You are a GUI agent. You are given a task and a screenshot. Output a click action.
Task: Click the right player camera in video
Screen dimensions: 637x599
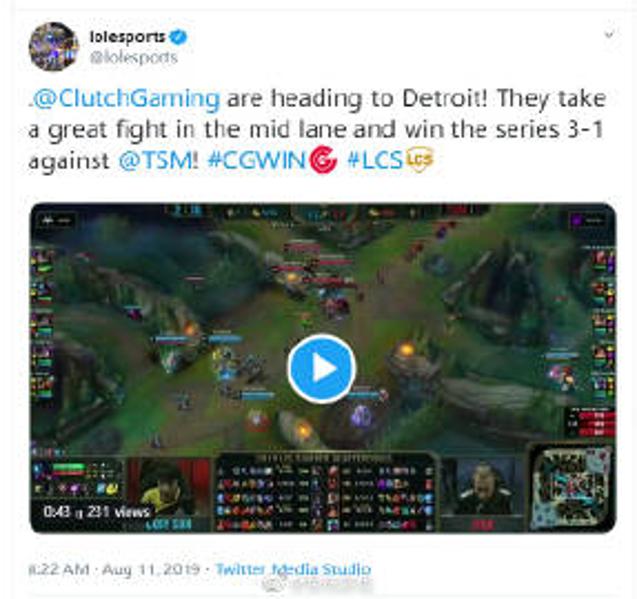tap(482, 494)
